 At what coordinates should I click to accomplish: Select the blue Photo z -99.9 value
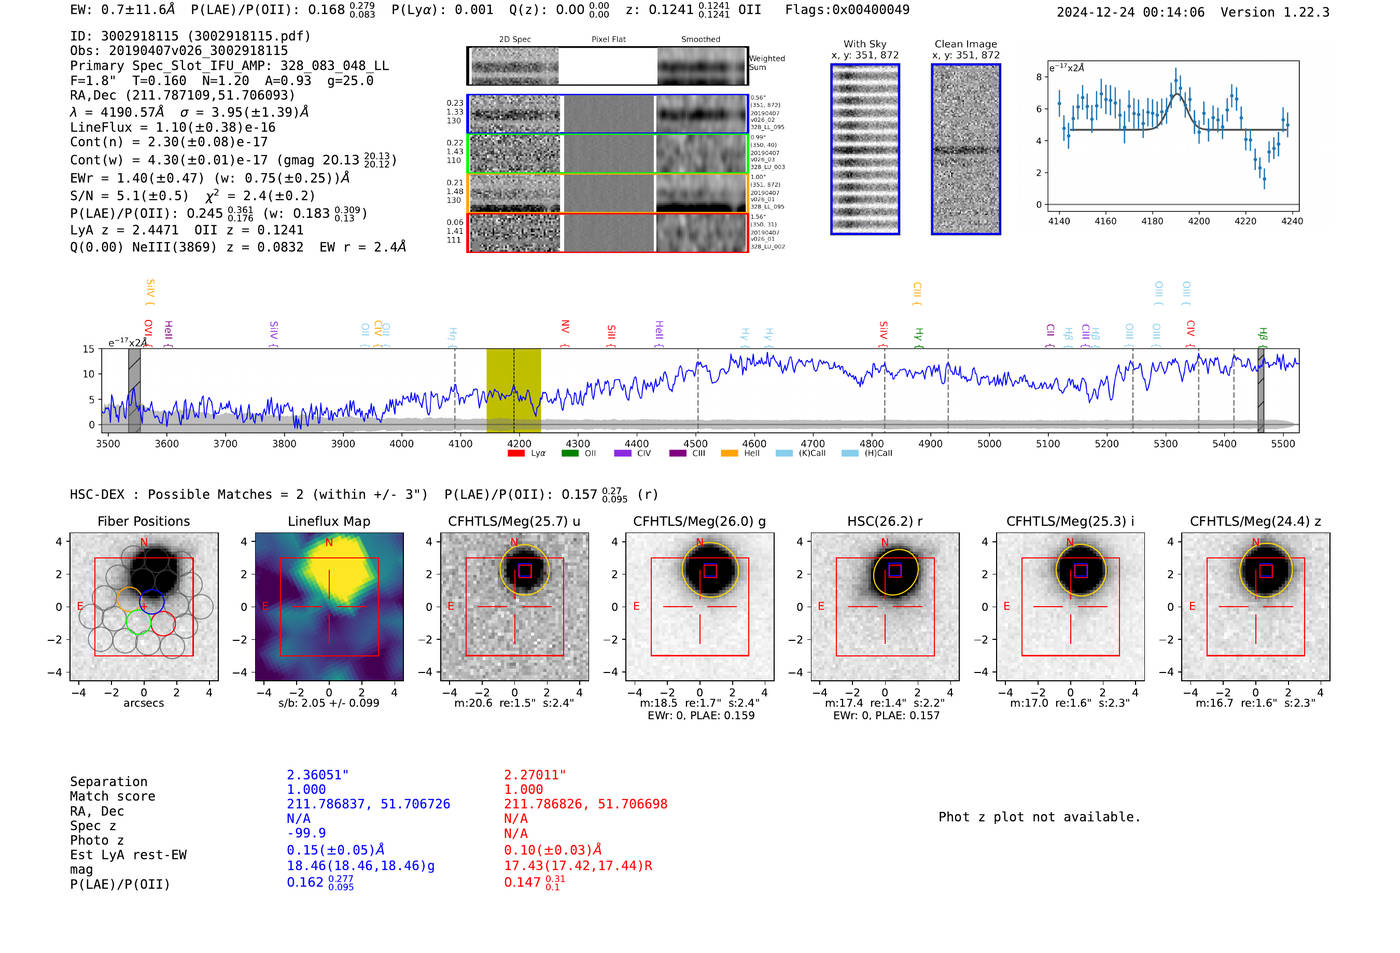pyautogui.click(x=307, y=833)
